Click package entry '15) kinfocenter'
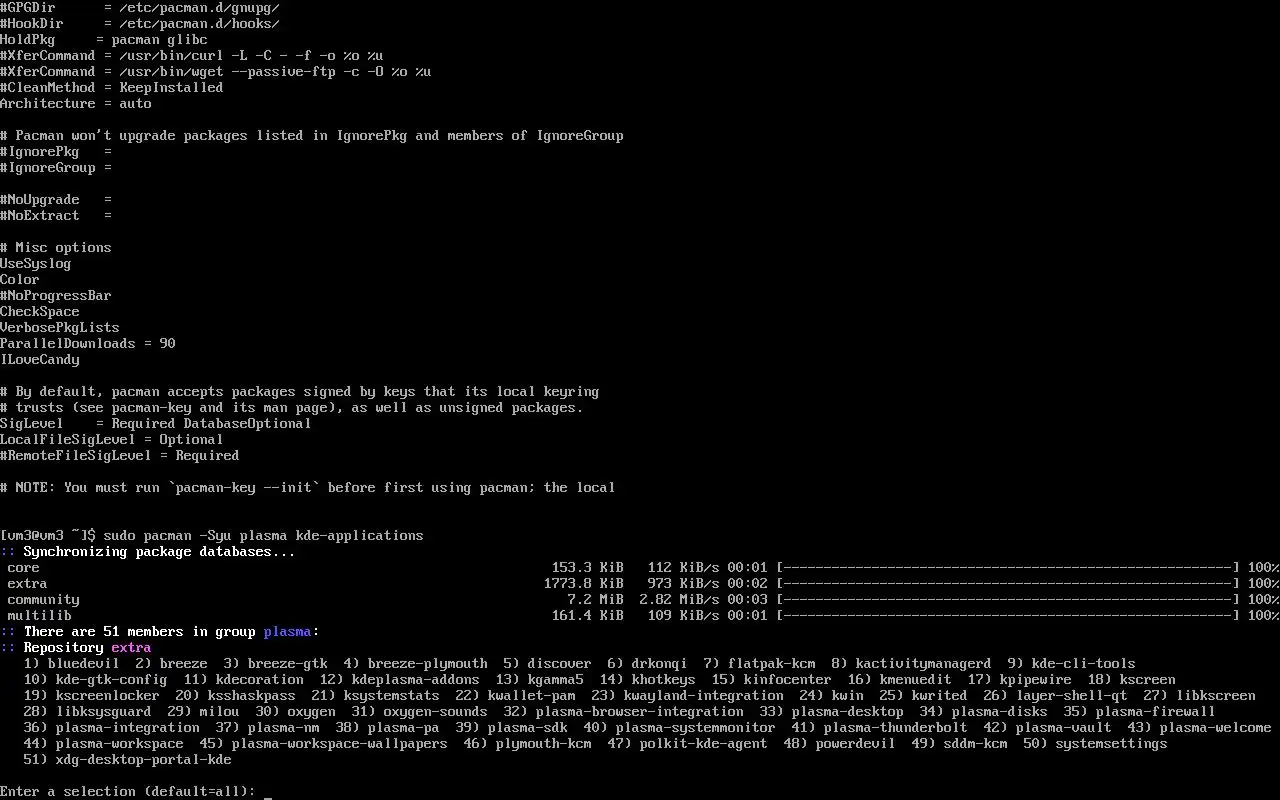 (772, 680)
